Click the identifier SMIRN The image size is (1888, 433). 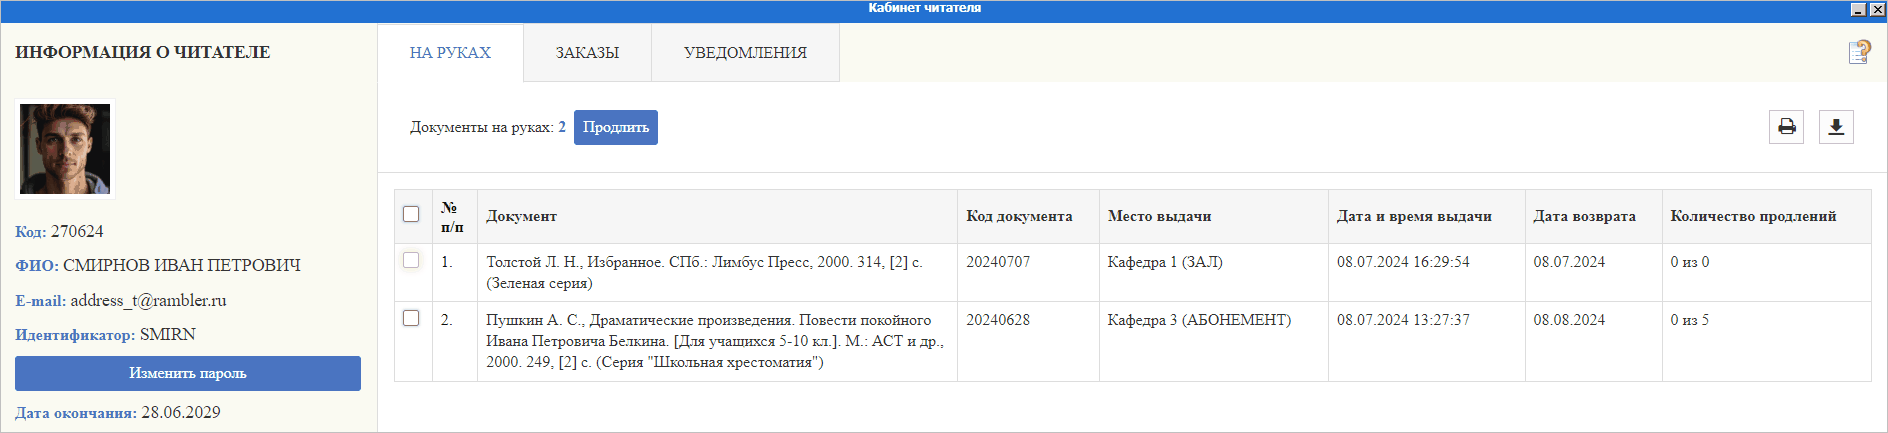[168, 334]
